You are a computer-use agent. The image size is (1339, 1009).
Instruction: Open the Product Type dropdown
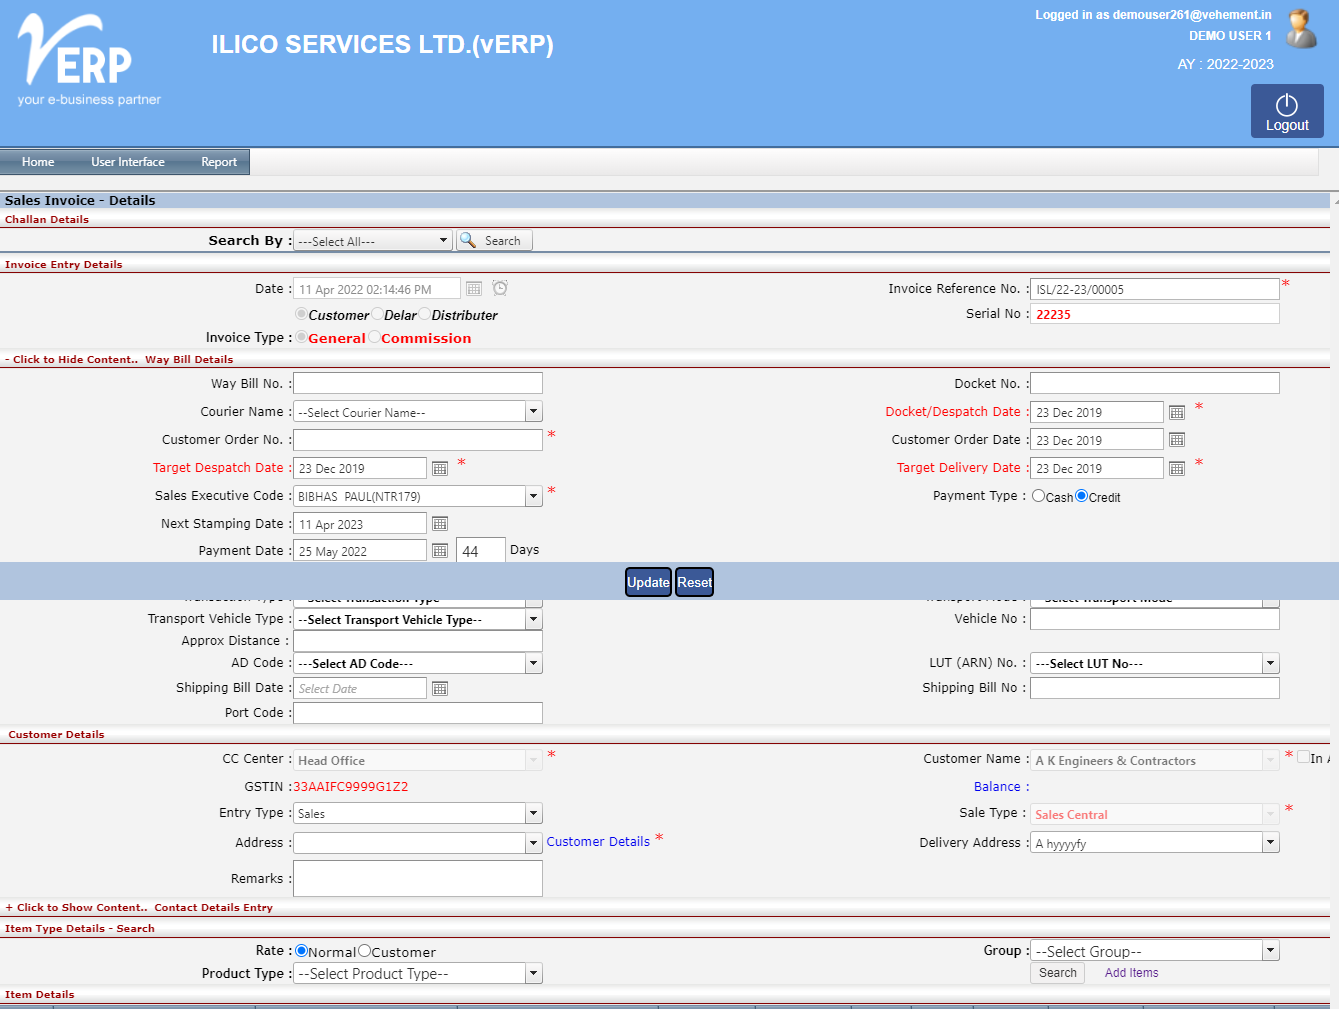(418, 974)
